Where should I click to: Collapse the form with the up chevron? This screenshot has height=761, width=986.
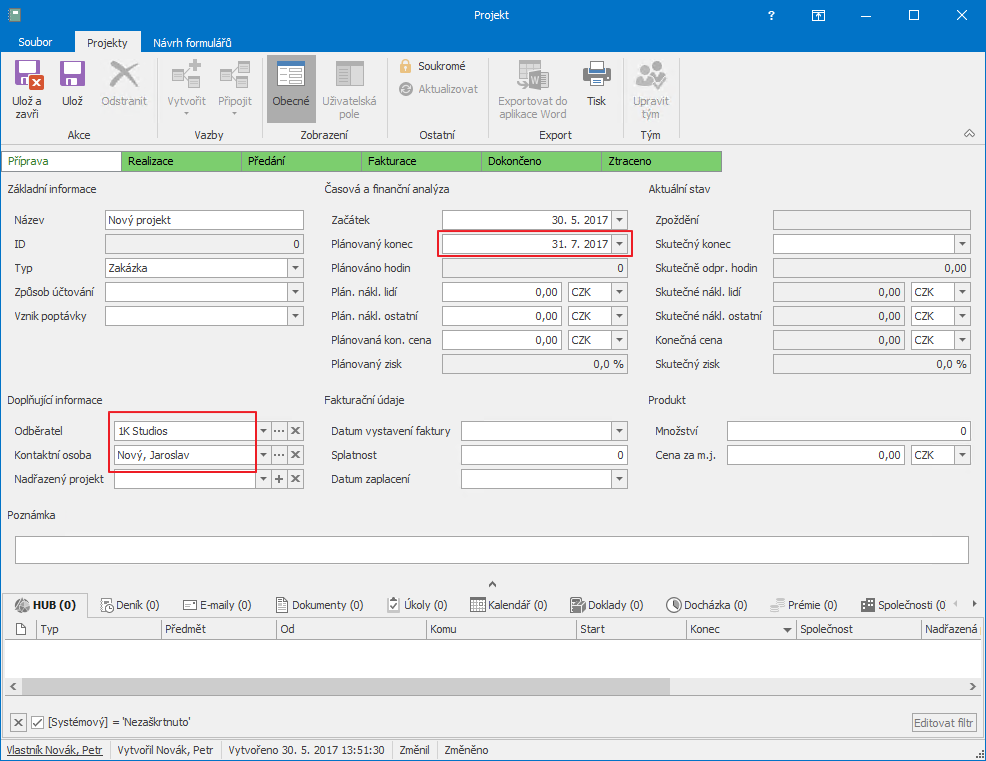pos(492,584)
